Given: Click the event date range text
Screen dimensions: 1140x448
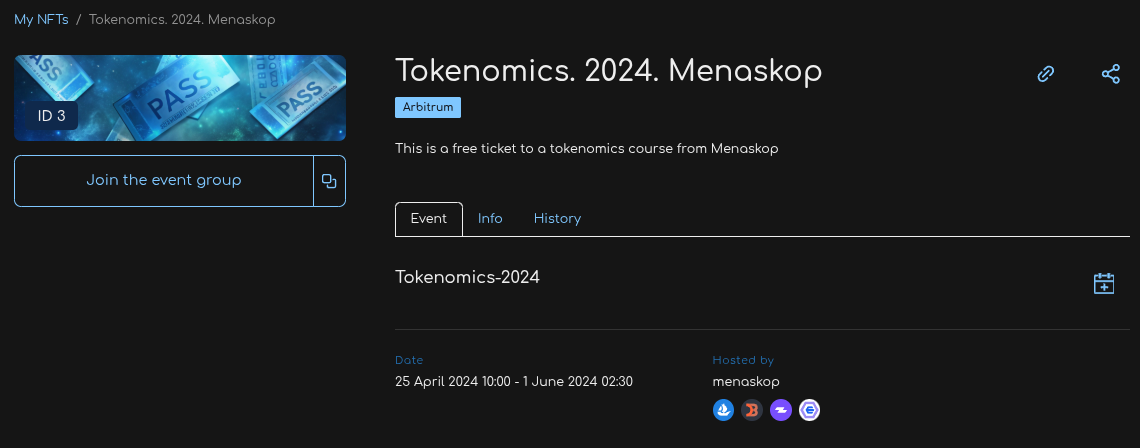Looking at the screenshot, I should pyautogui.click(x=514, y=382).
